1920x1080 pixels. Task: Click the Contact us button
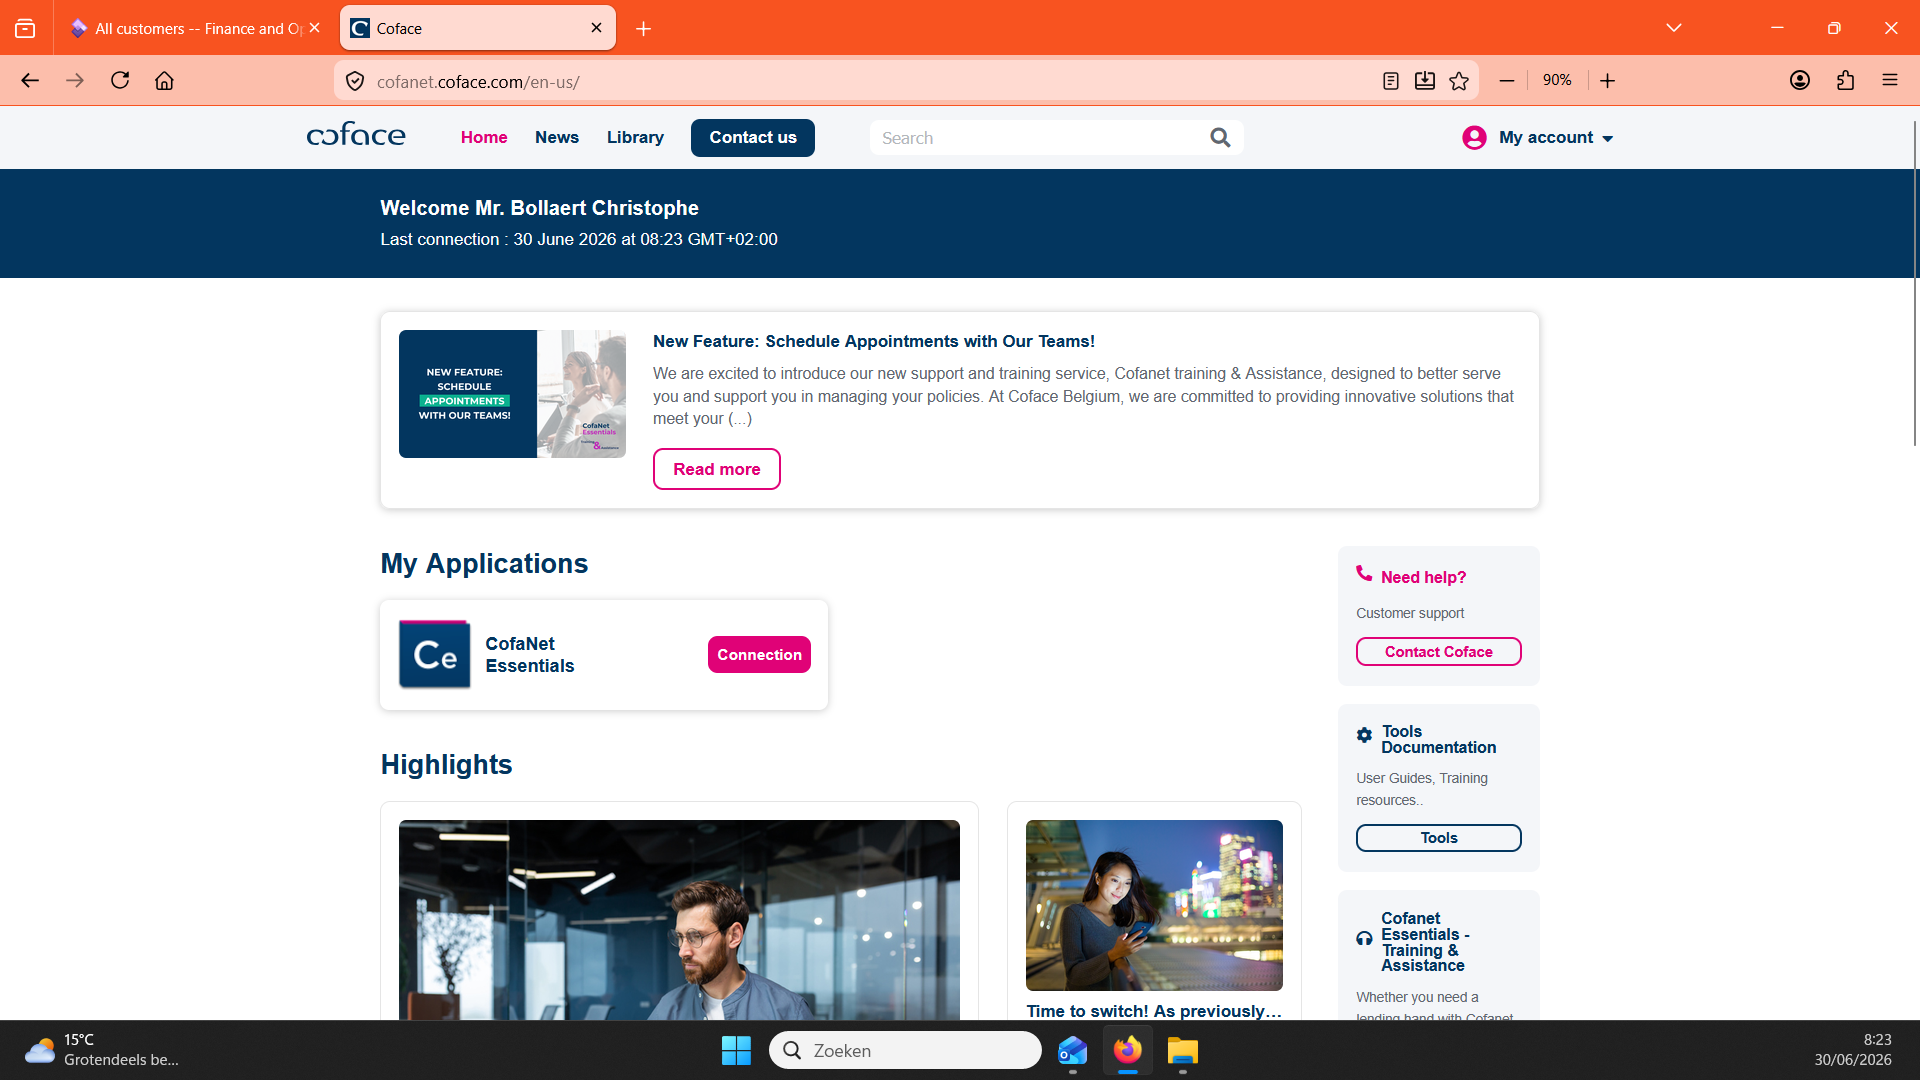753,138
